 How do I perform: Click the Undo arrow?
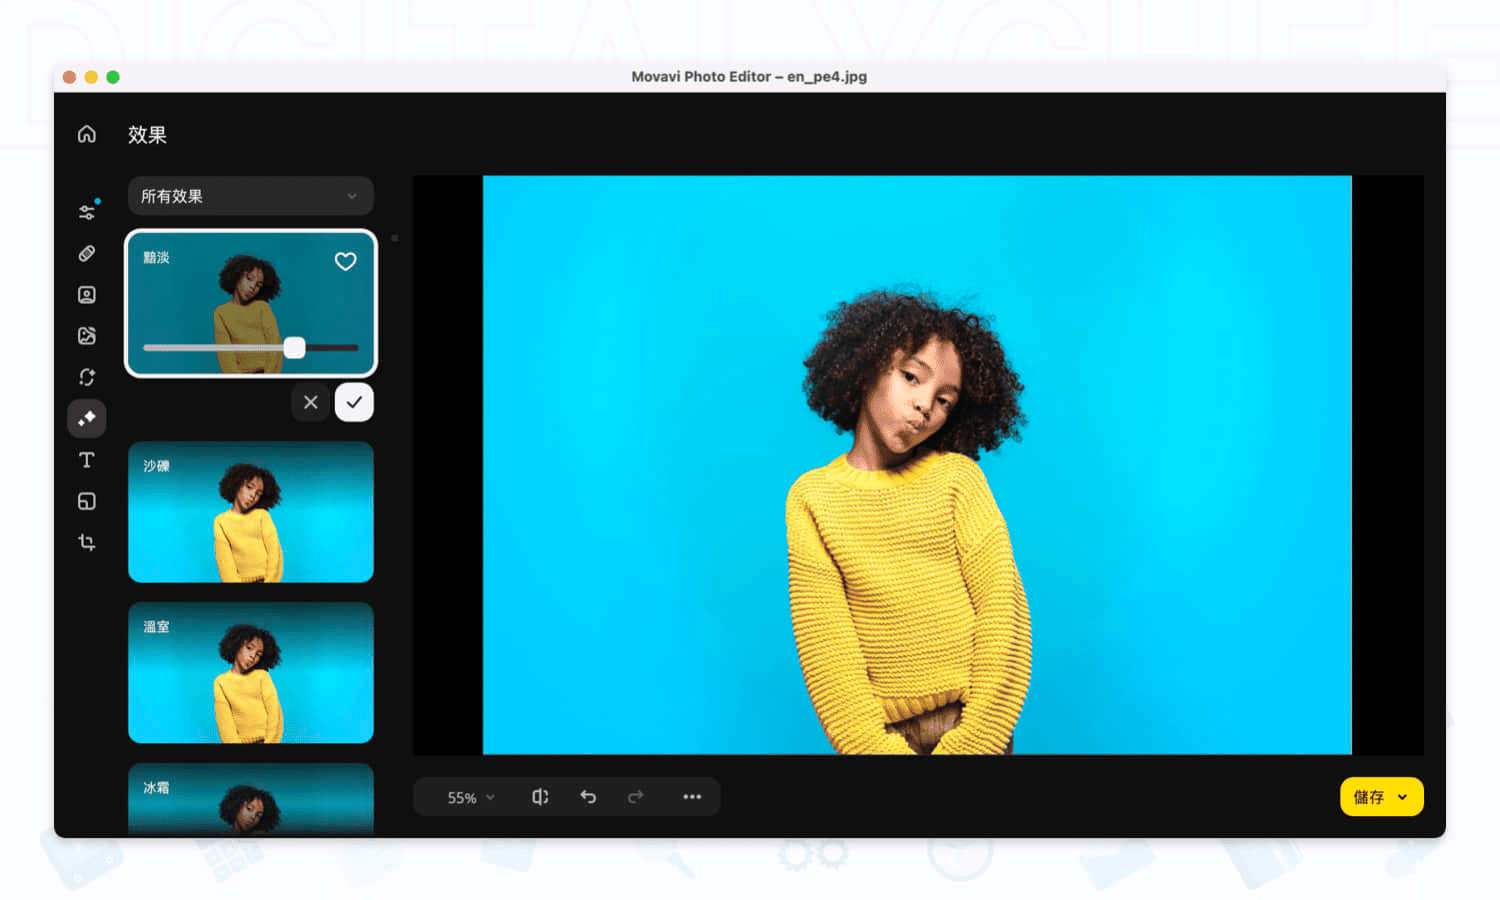coord(588,796)
